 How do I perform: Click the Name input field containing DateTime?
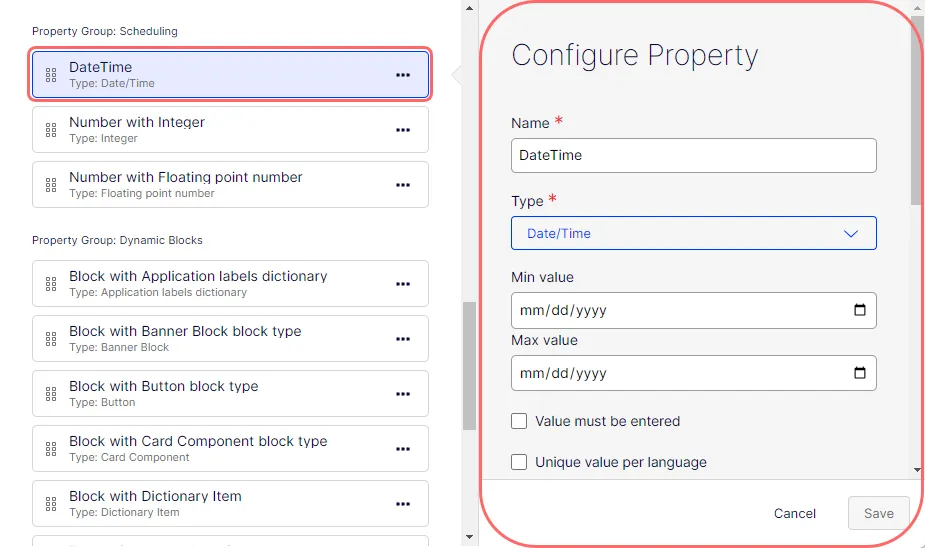pos(694,155)
